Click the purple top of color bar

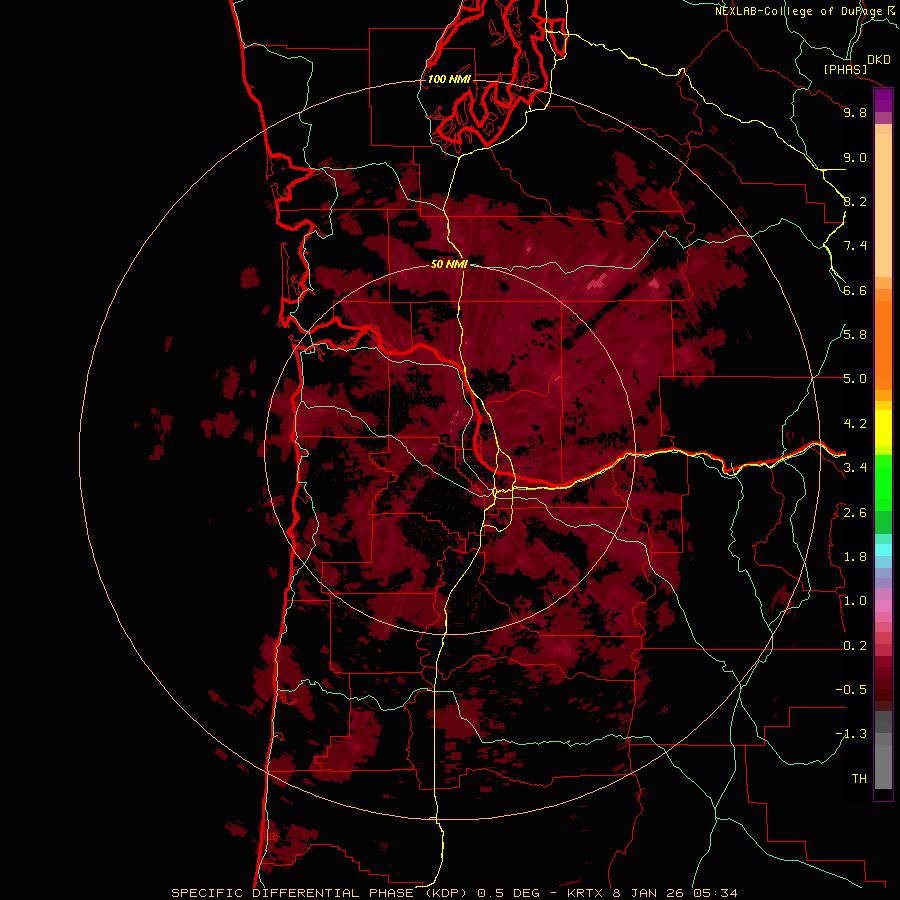(x=883, y=100)
